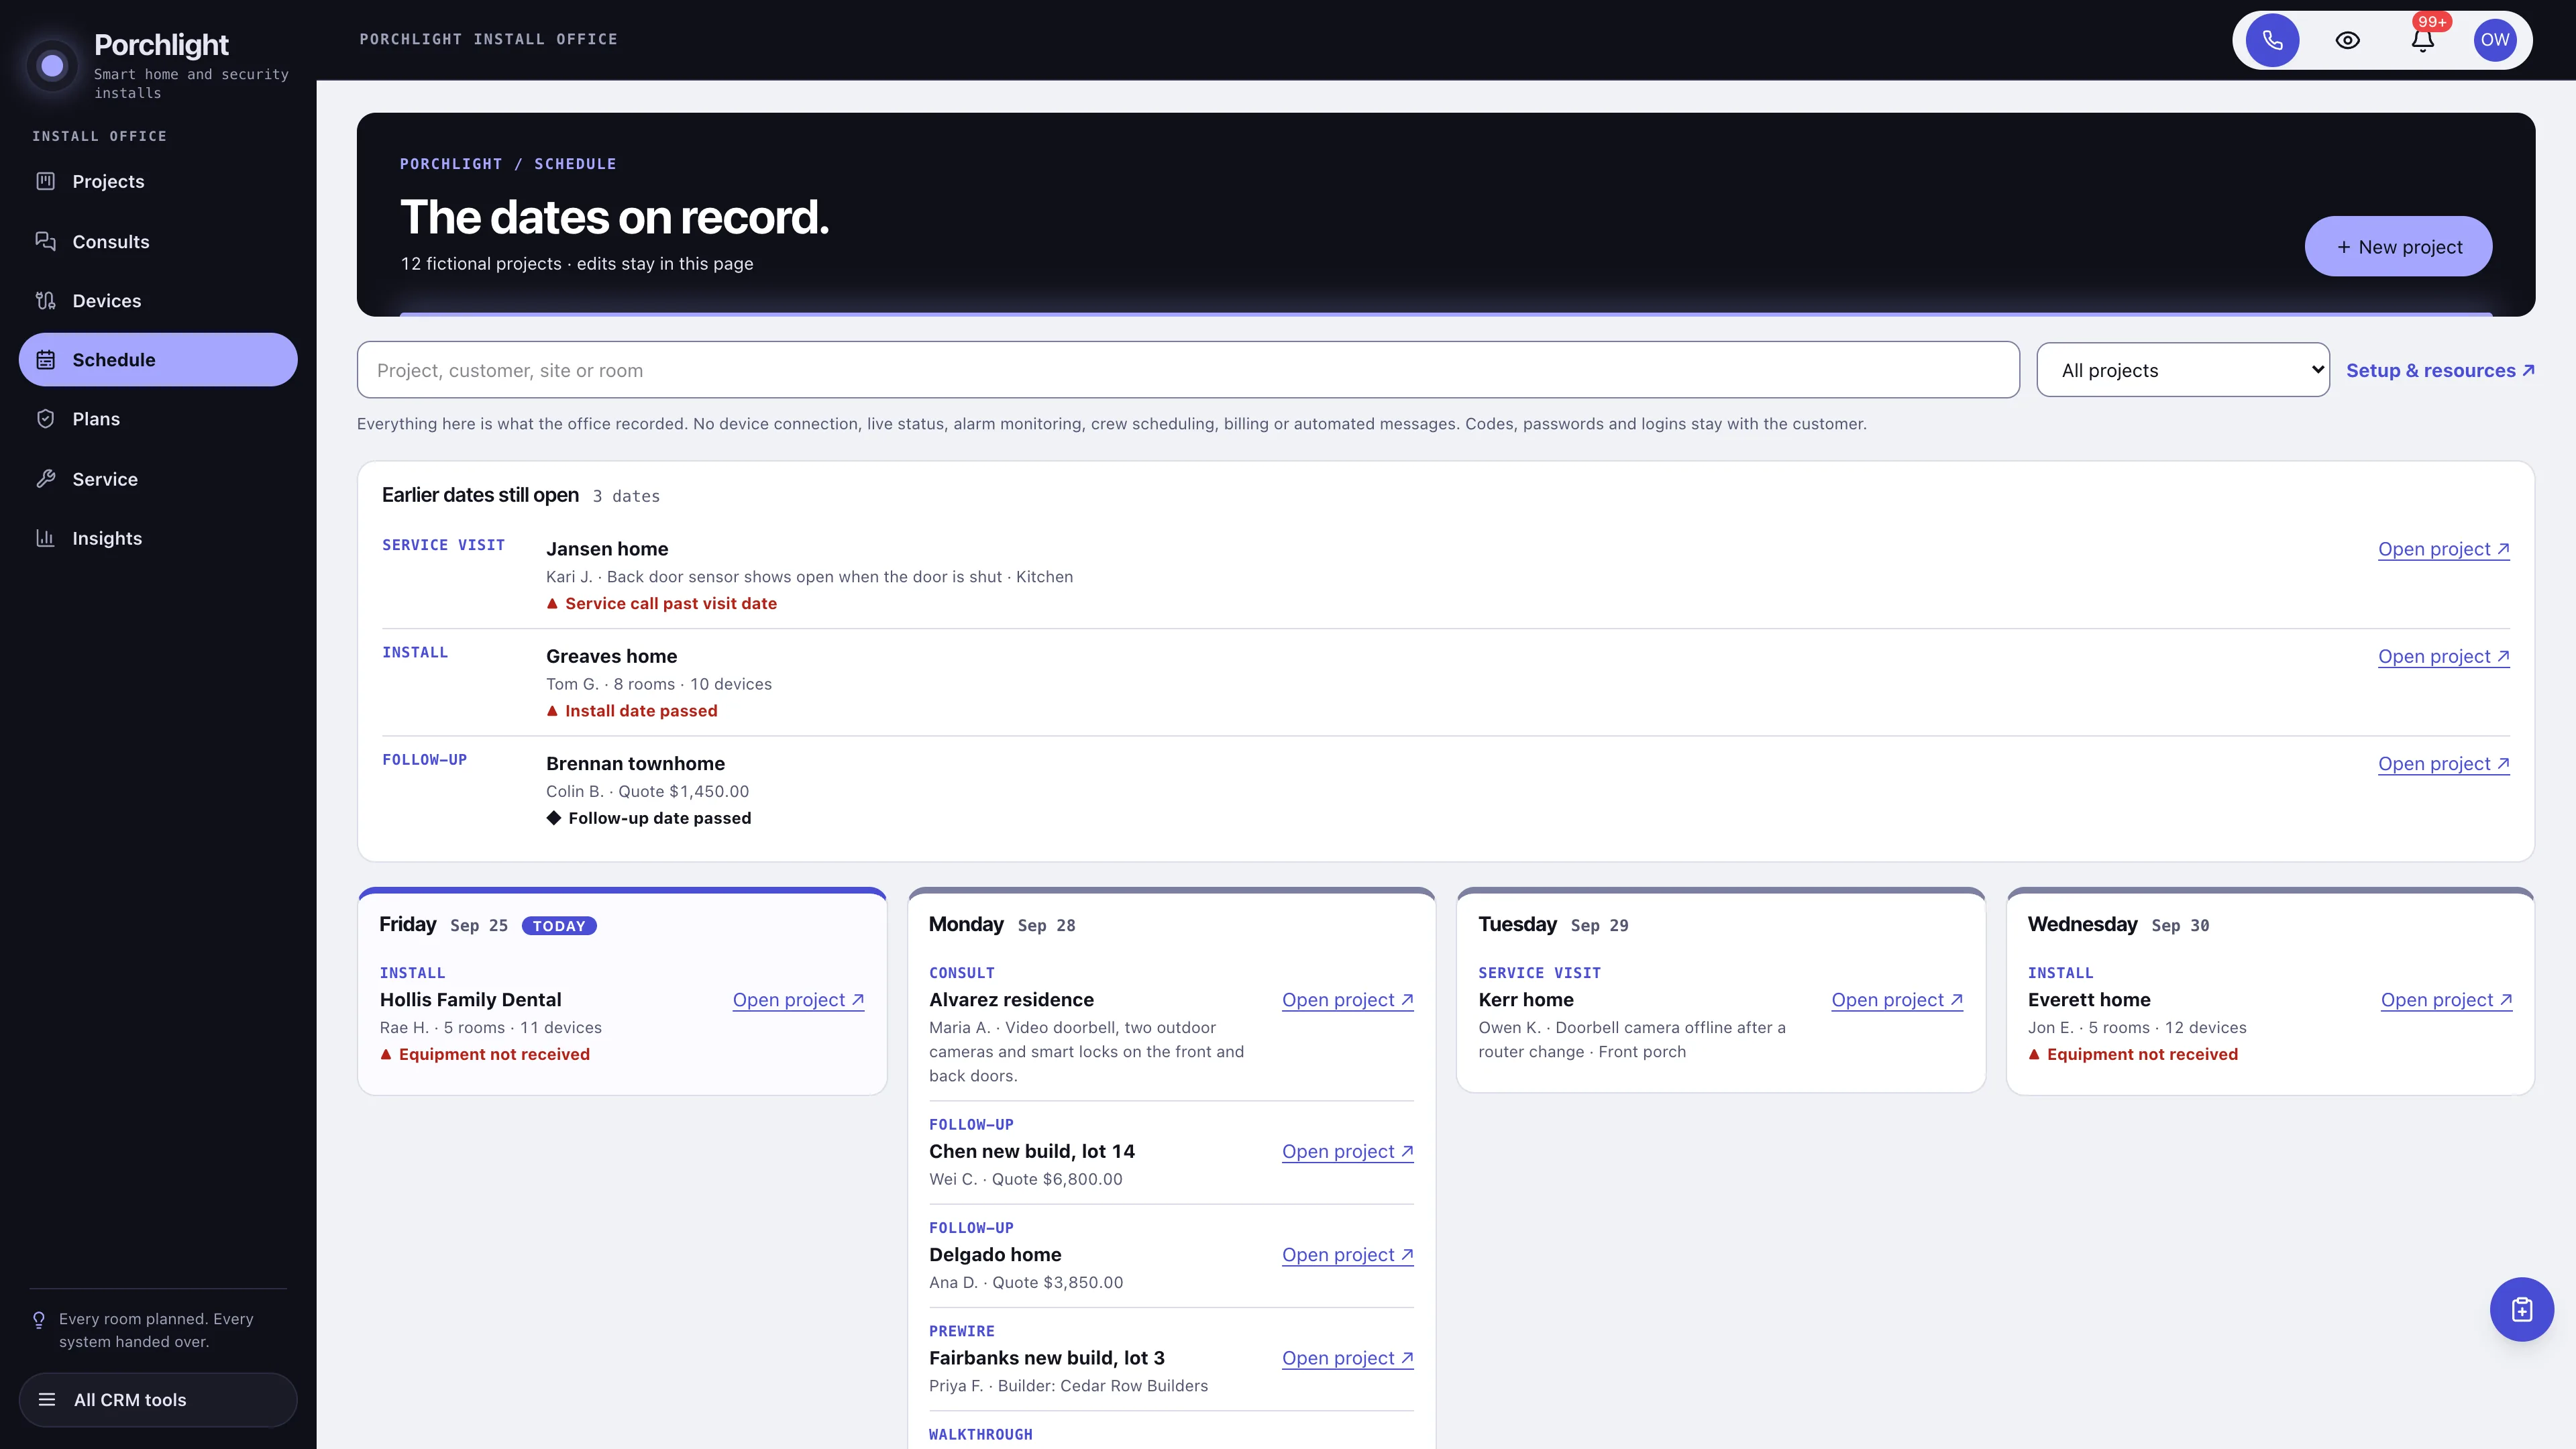Click the Everett home title
This screenshot has width=2576, height=1449.
[2089, 1000]
